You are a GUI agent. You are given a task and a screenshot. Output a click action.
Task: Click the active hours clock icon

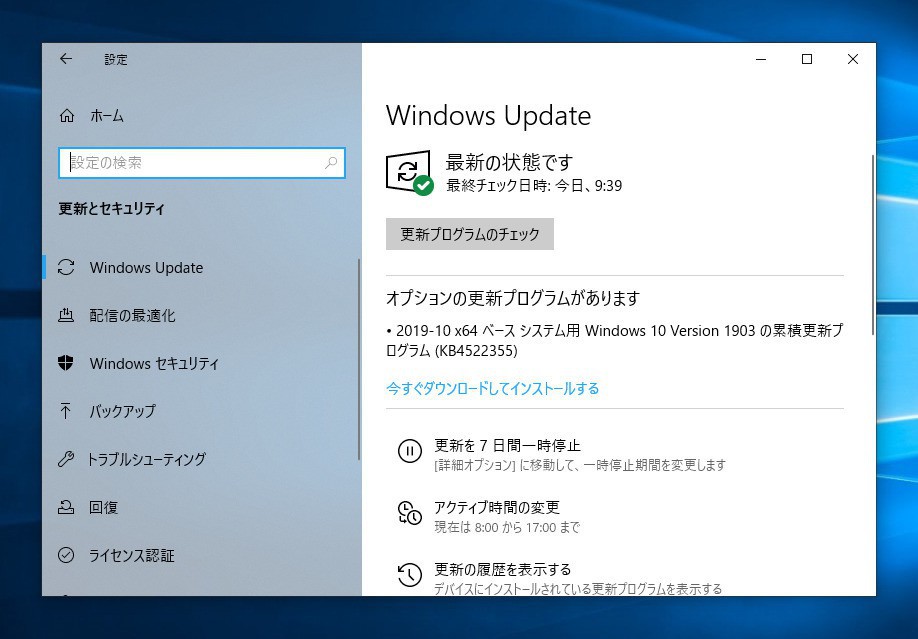coord(409,513)
